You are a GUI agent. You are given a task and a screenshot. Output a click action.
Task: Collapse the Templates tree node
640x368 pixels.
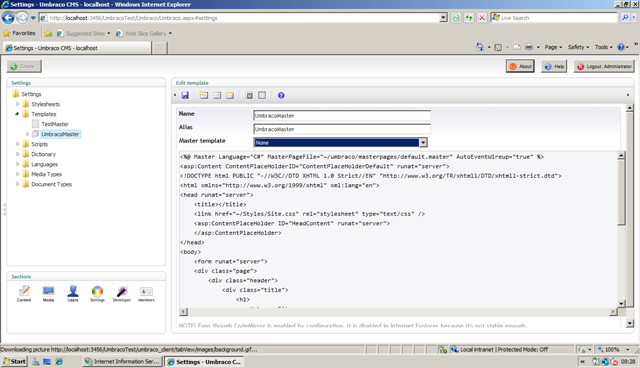coord(18,114)
